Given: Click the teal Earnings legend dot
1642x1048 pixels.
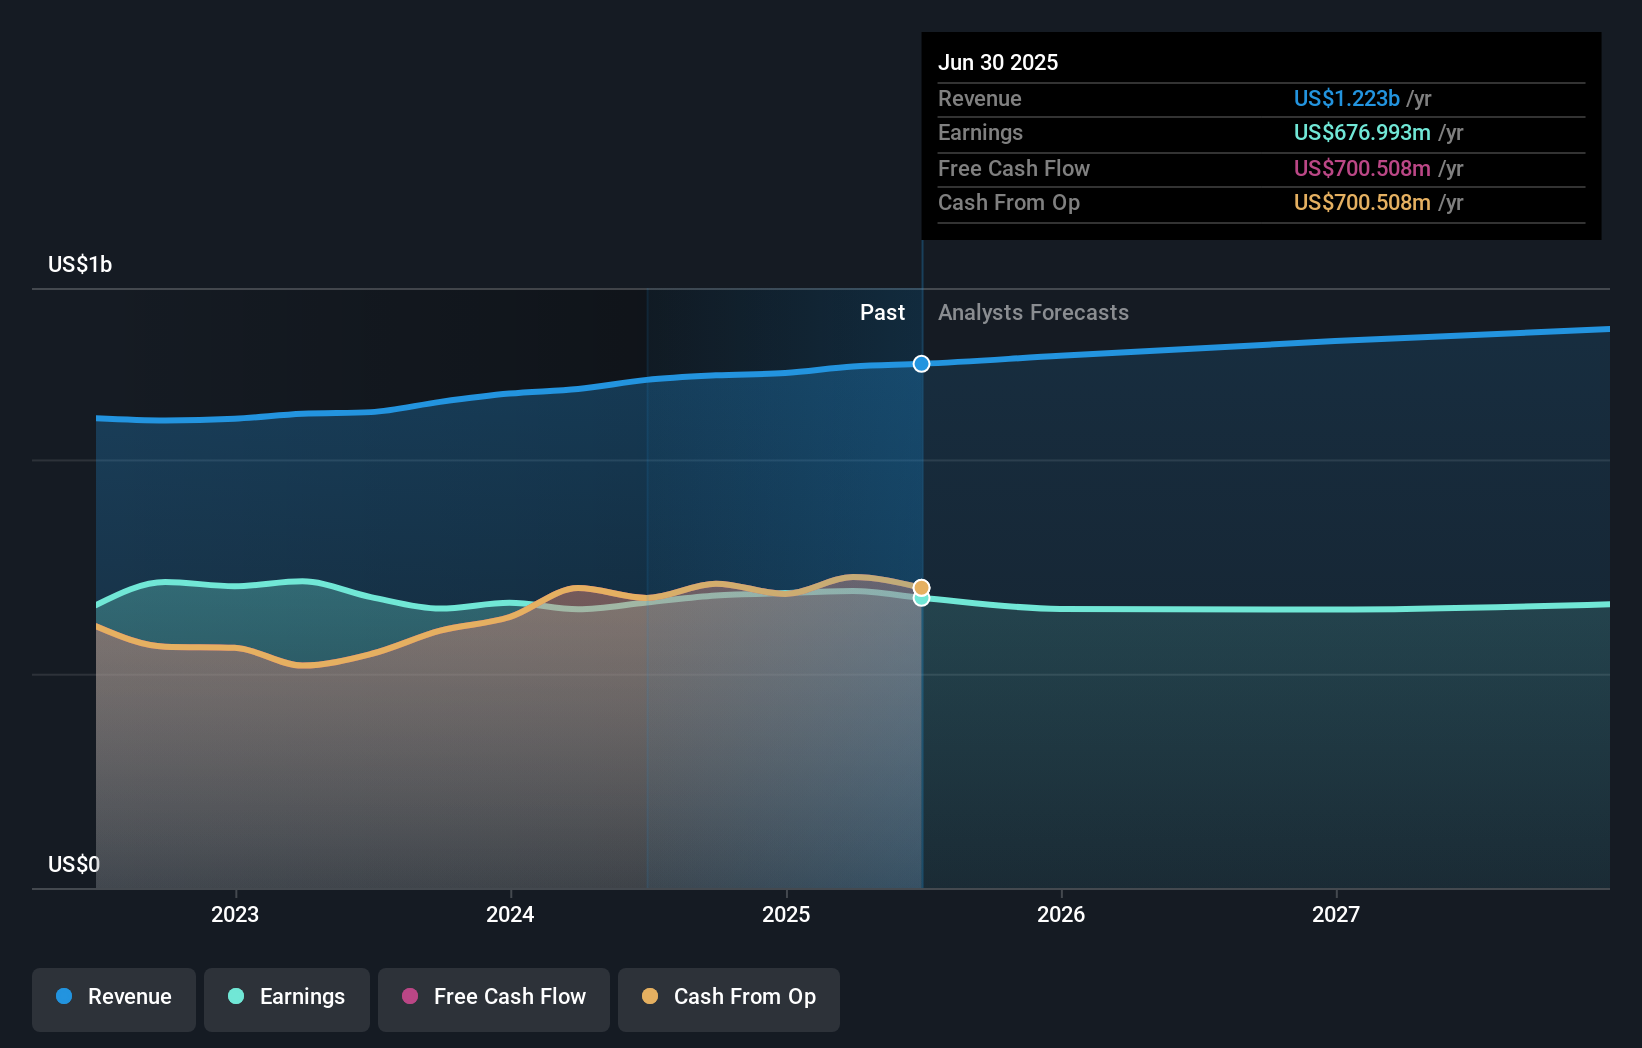Looking at the screenshot, I should pyautogui.click(x=236, y=996).
